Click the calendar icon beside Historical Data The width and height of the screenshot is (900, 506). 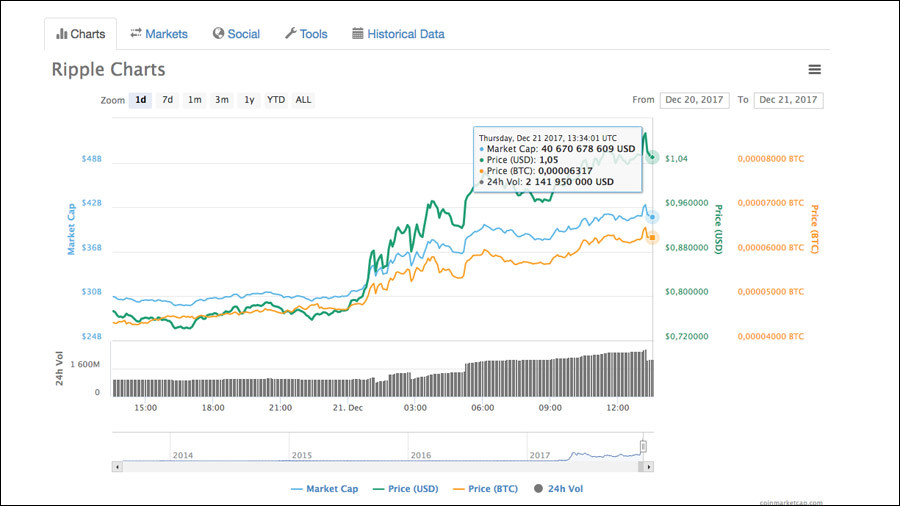pos(358,33)
